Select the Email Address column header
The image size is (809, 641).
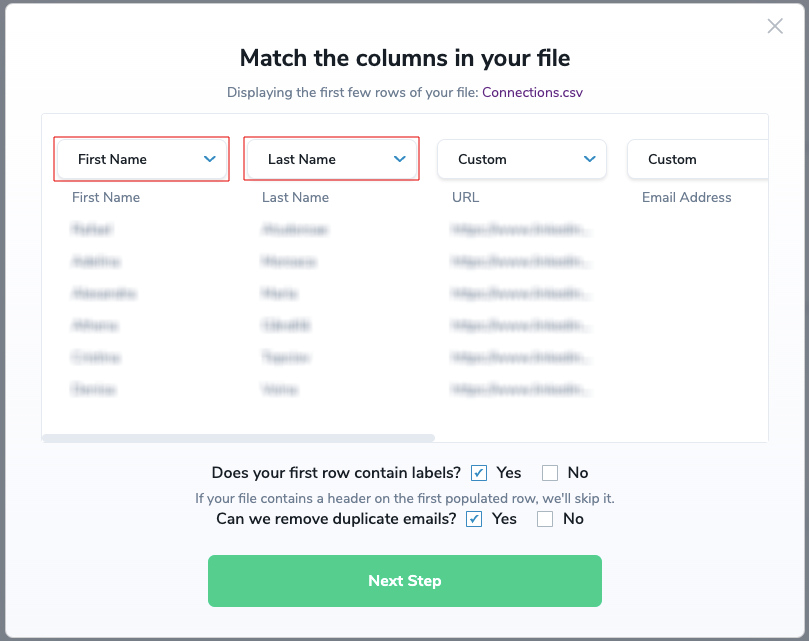687,197
